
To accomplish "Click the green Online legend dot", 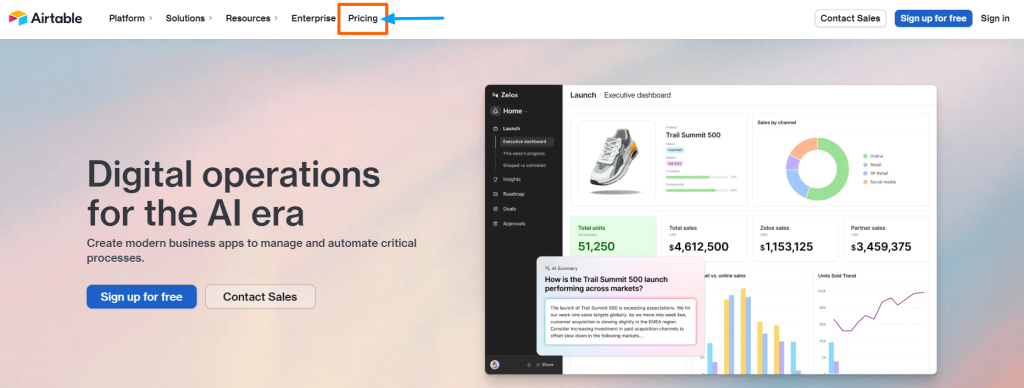I will [865, 156].
